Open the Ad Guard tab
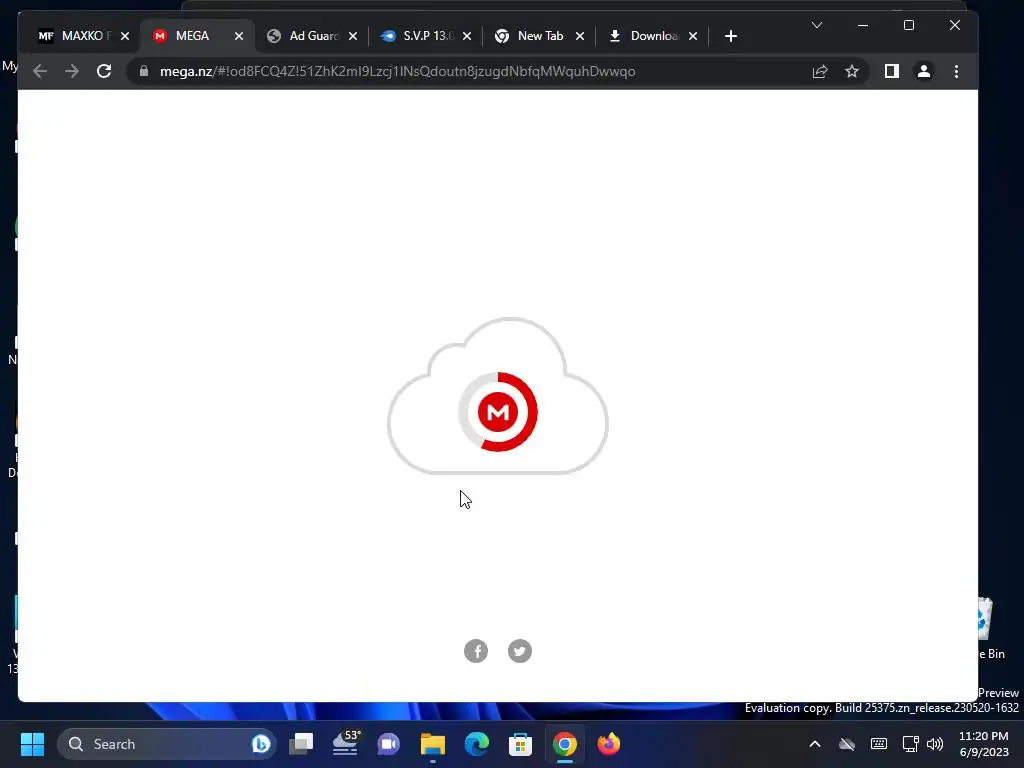 coord(314,36)
